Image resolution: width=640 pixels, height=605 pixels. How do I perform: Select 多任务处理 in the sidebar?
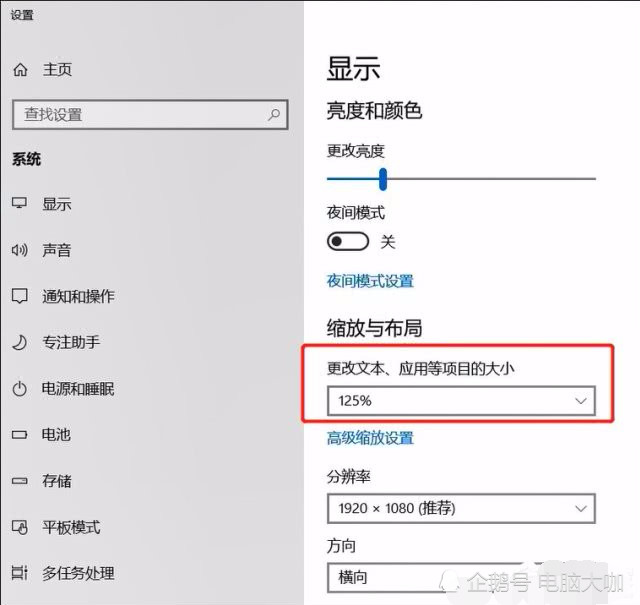coord(78,573)
